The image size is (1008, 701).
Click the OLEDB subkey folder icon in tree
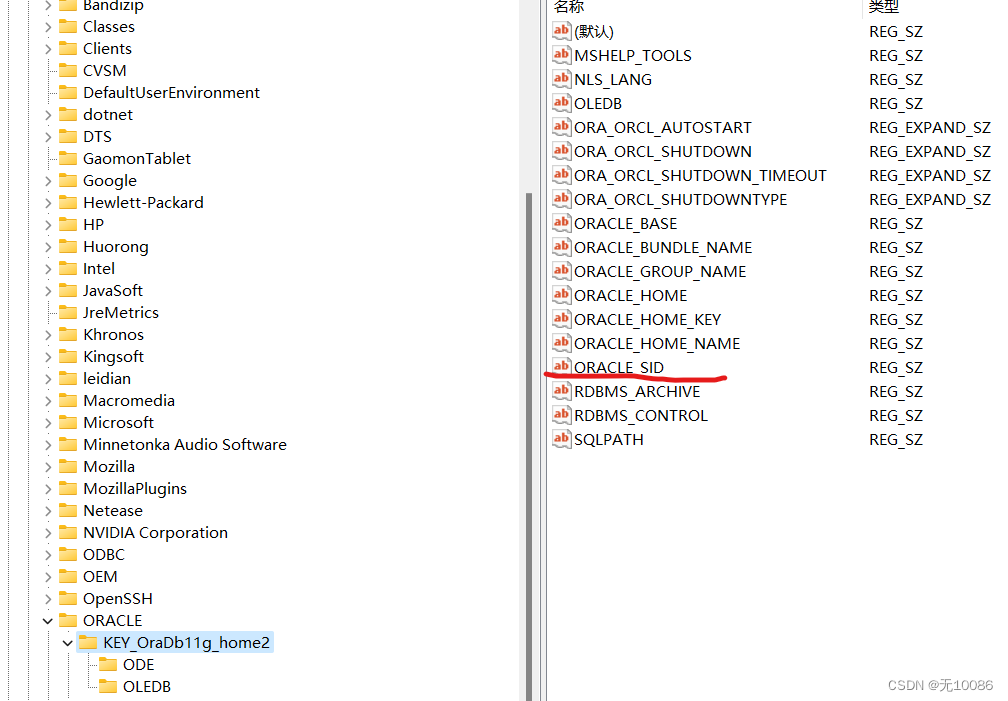tap(107, 686)
